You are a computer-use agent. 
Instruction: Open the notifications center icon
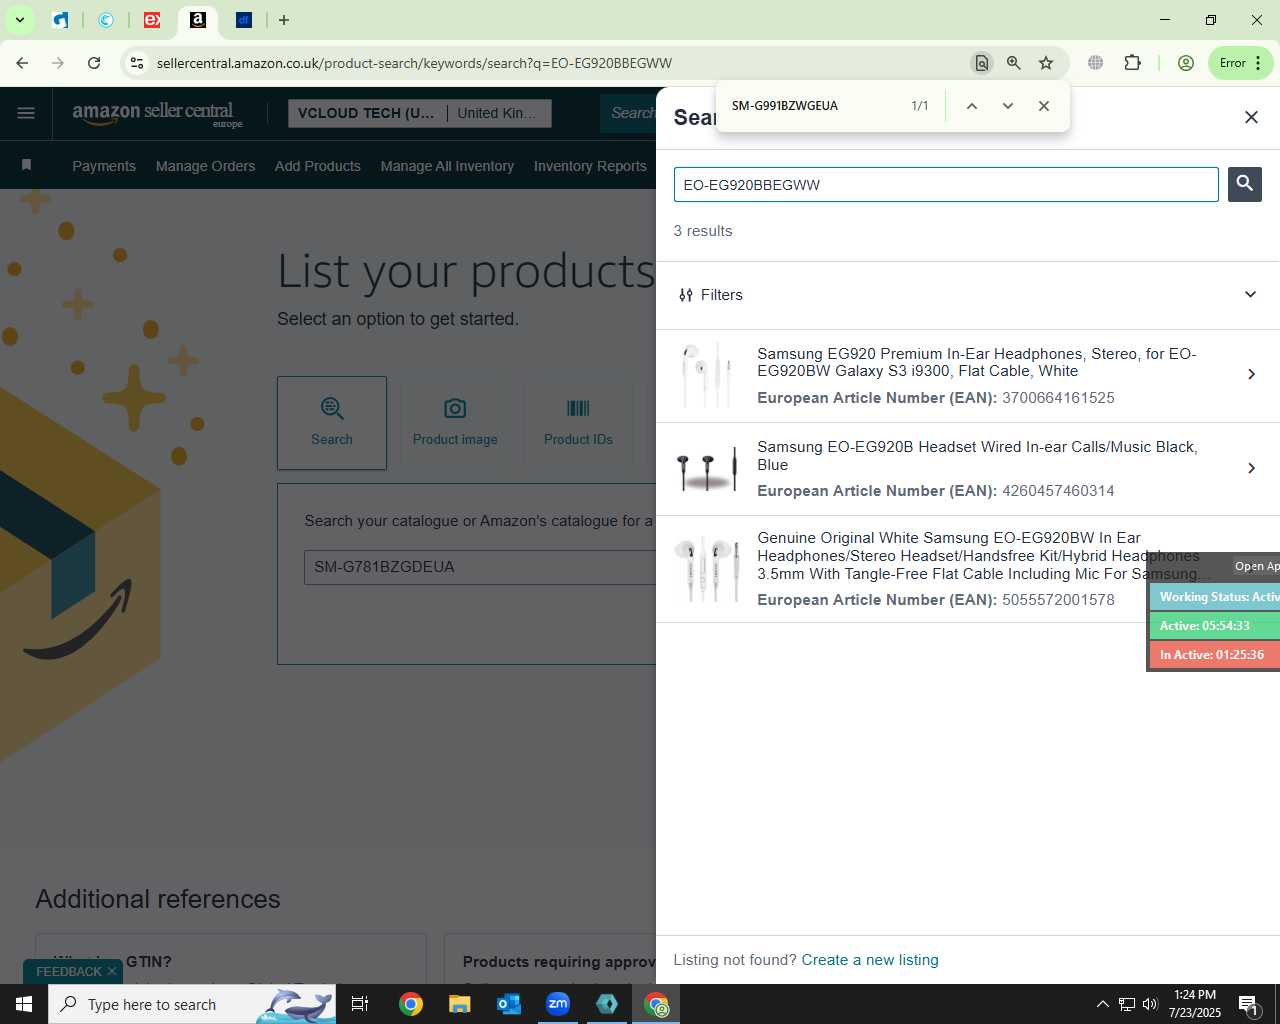[x=1248, y=1004]
